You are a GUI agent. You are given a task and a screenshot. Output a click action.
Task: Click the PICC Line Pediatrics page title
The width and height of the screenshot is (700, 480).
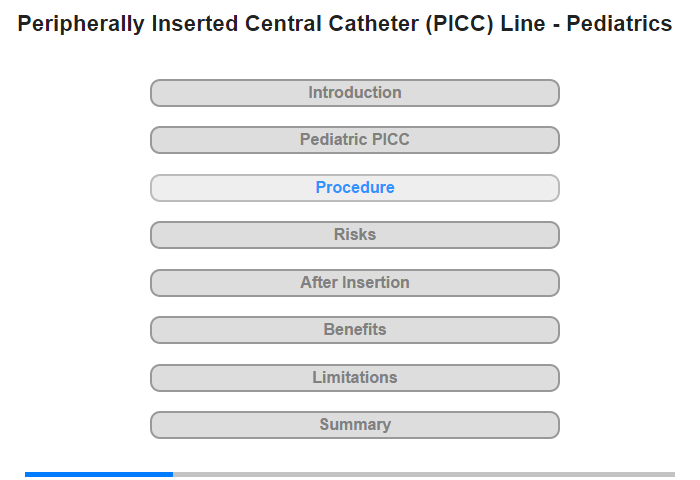[x=345, y=24]
